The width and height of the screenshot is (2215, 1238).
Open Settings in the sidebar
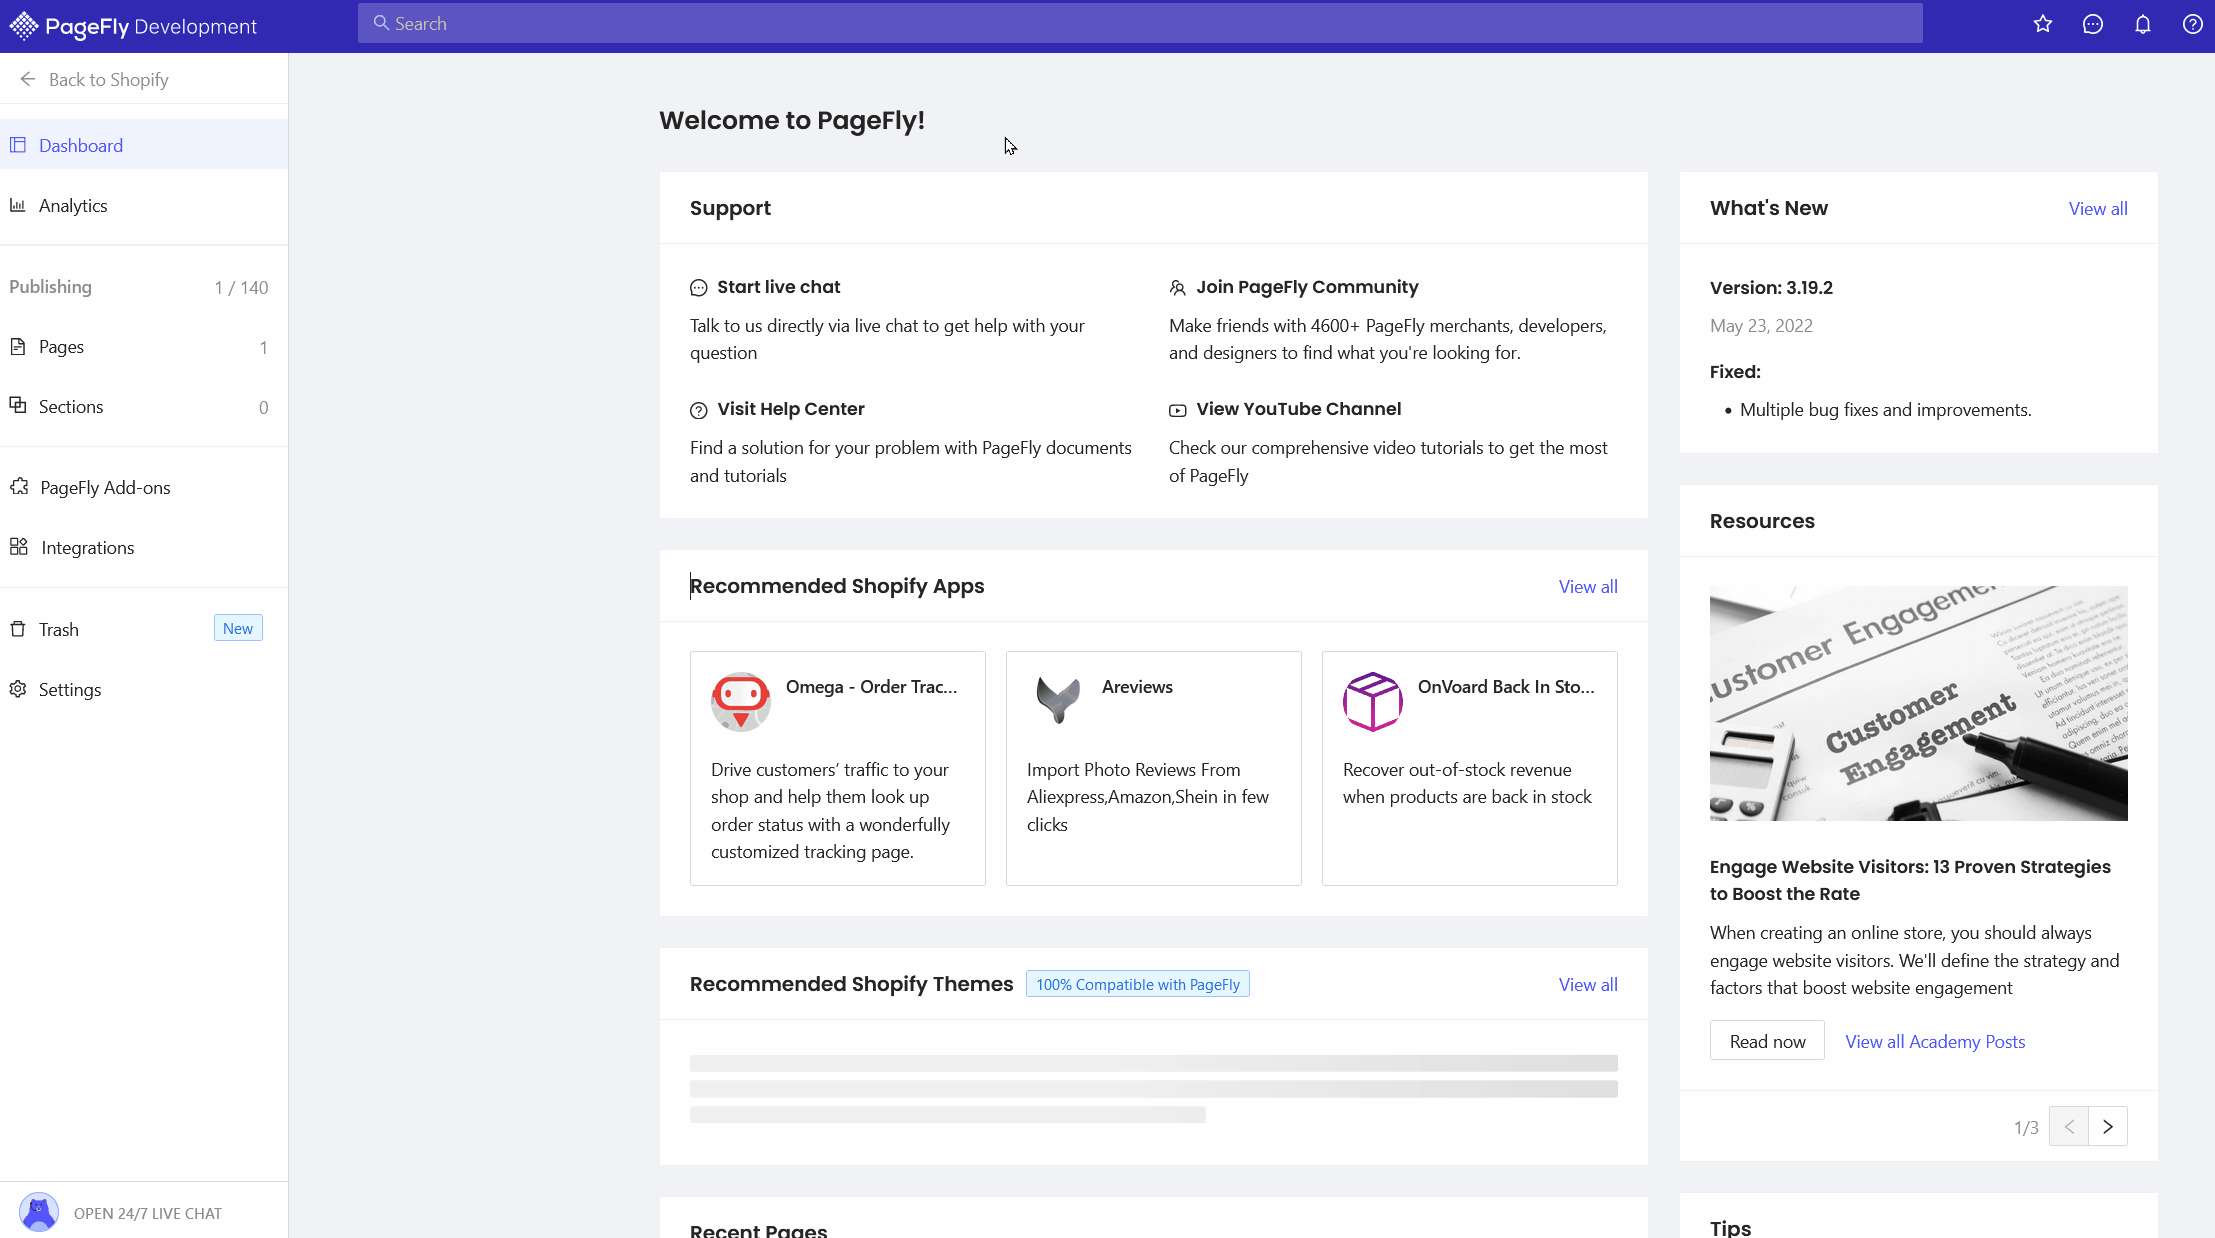click(x=144, y=689)
